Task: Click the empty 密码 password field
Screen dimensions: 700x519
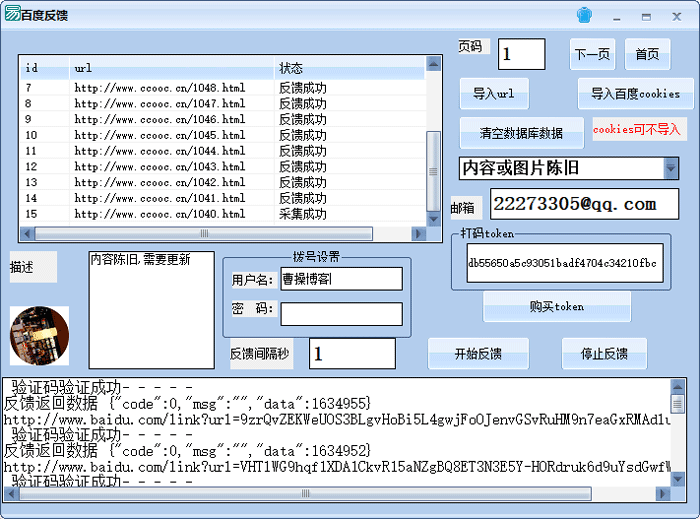Action: point(342,314)
